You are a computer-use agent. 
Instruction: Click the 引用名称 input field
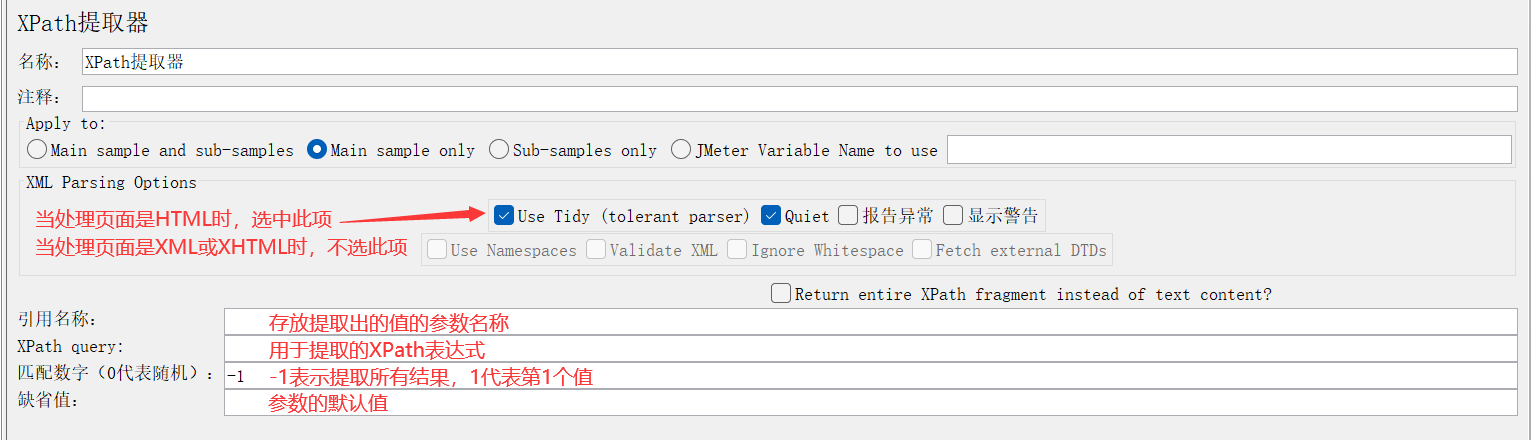(x=870, y=322)
